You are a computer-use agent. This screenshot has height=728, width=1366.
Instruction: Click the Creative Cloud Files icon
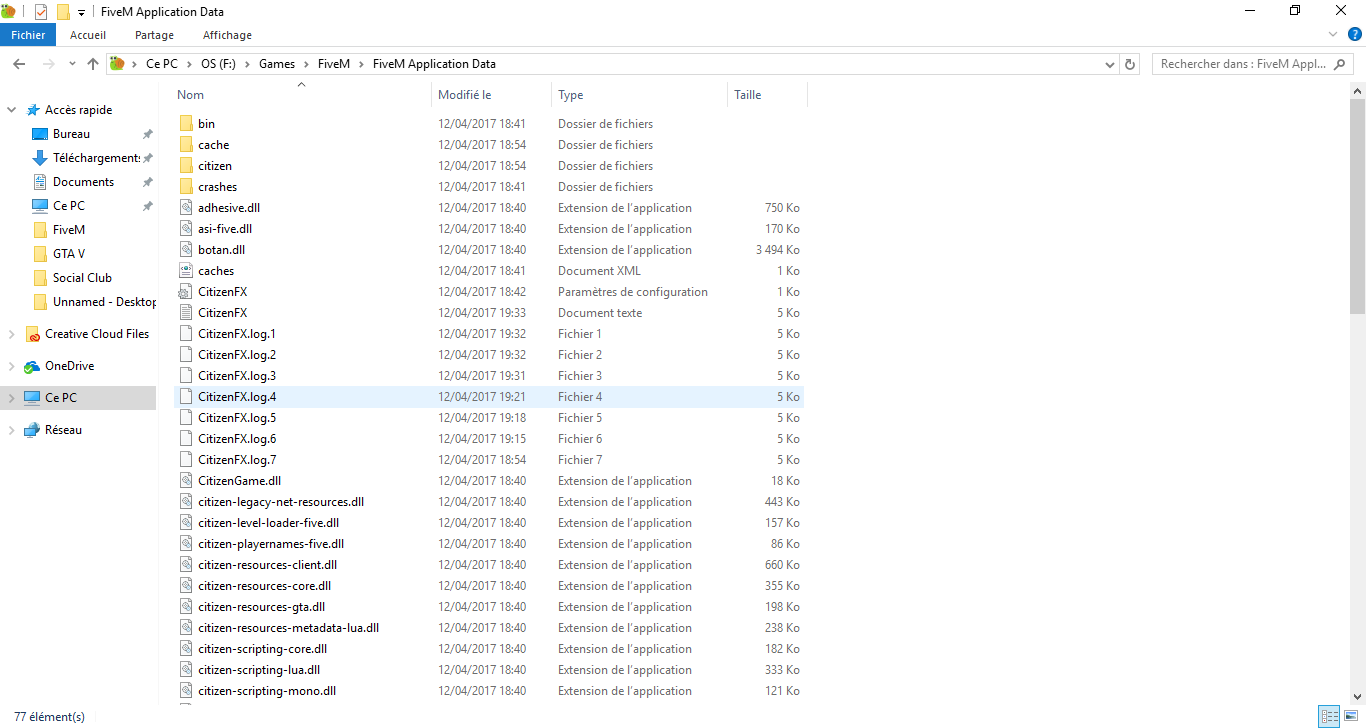pos(33,334)
